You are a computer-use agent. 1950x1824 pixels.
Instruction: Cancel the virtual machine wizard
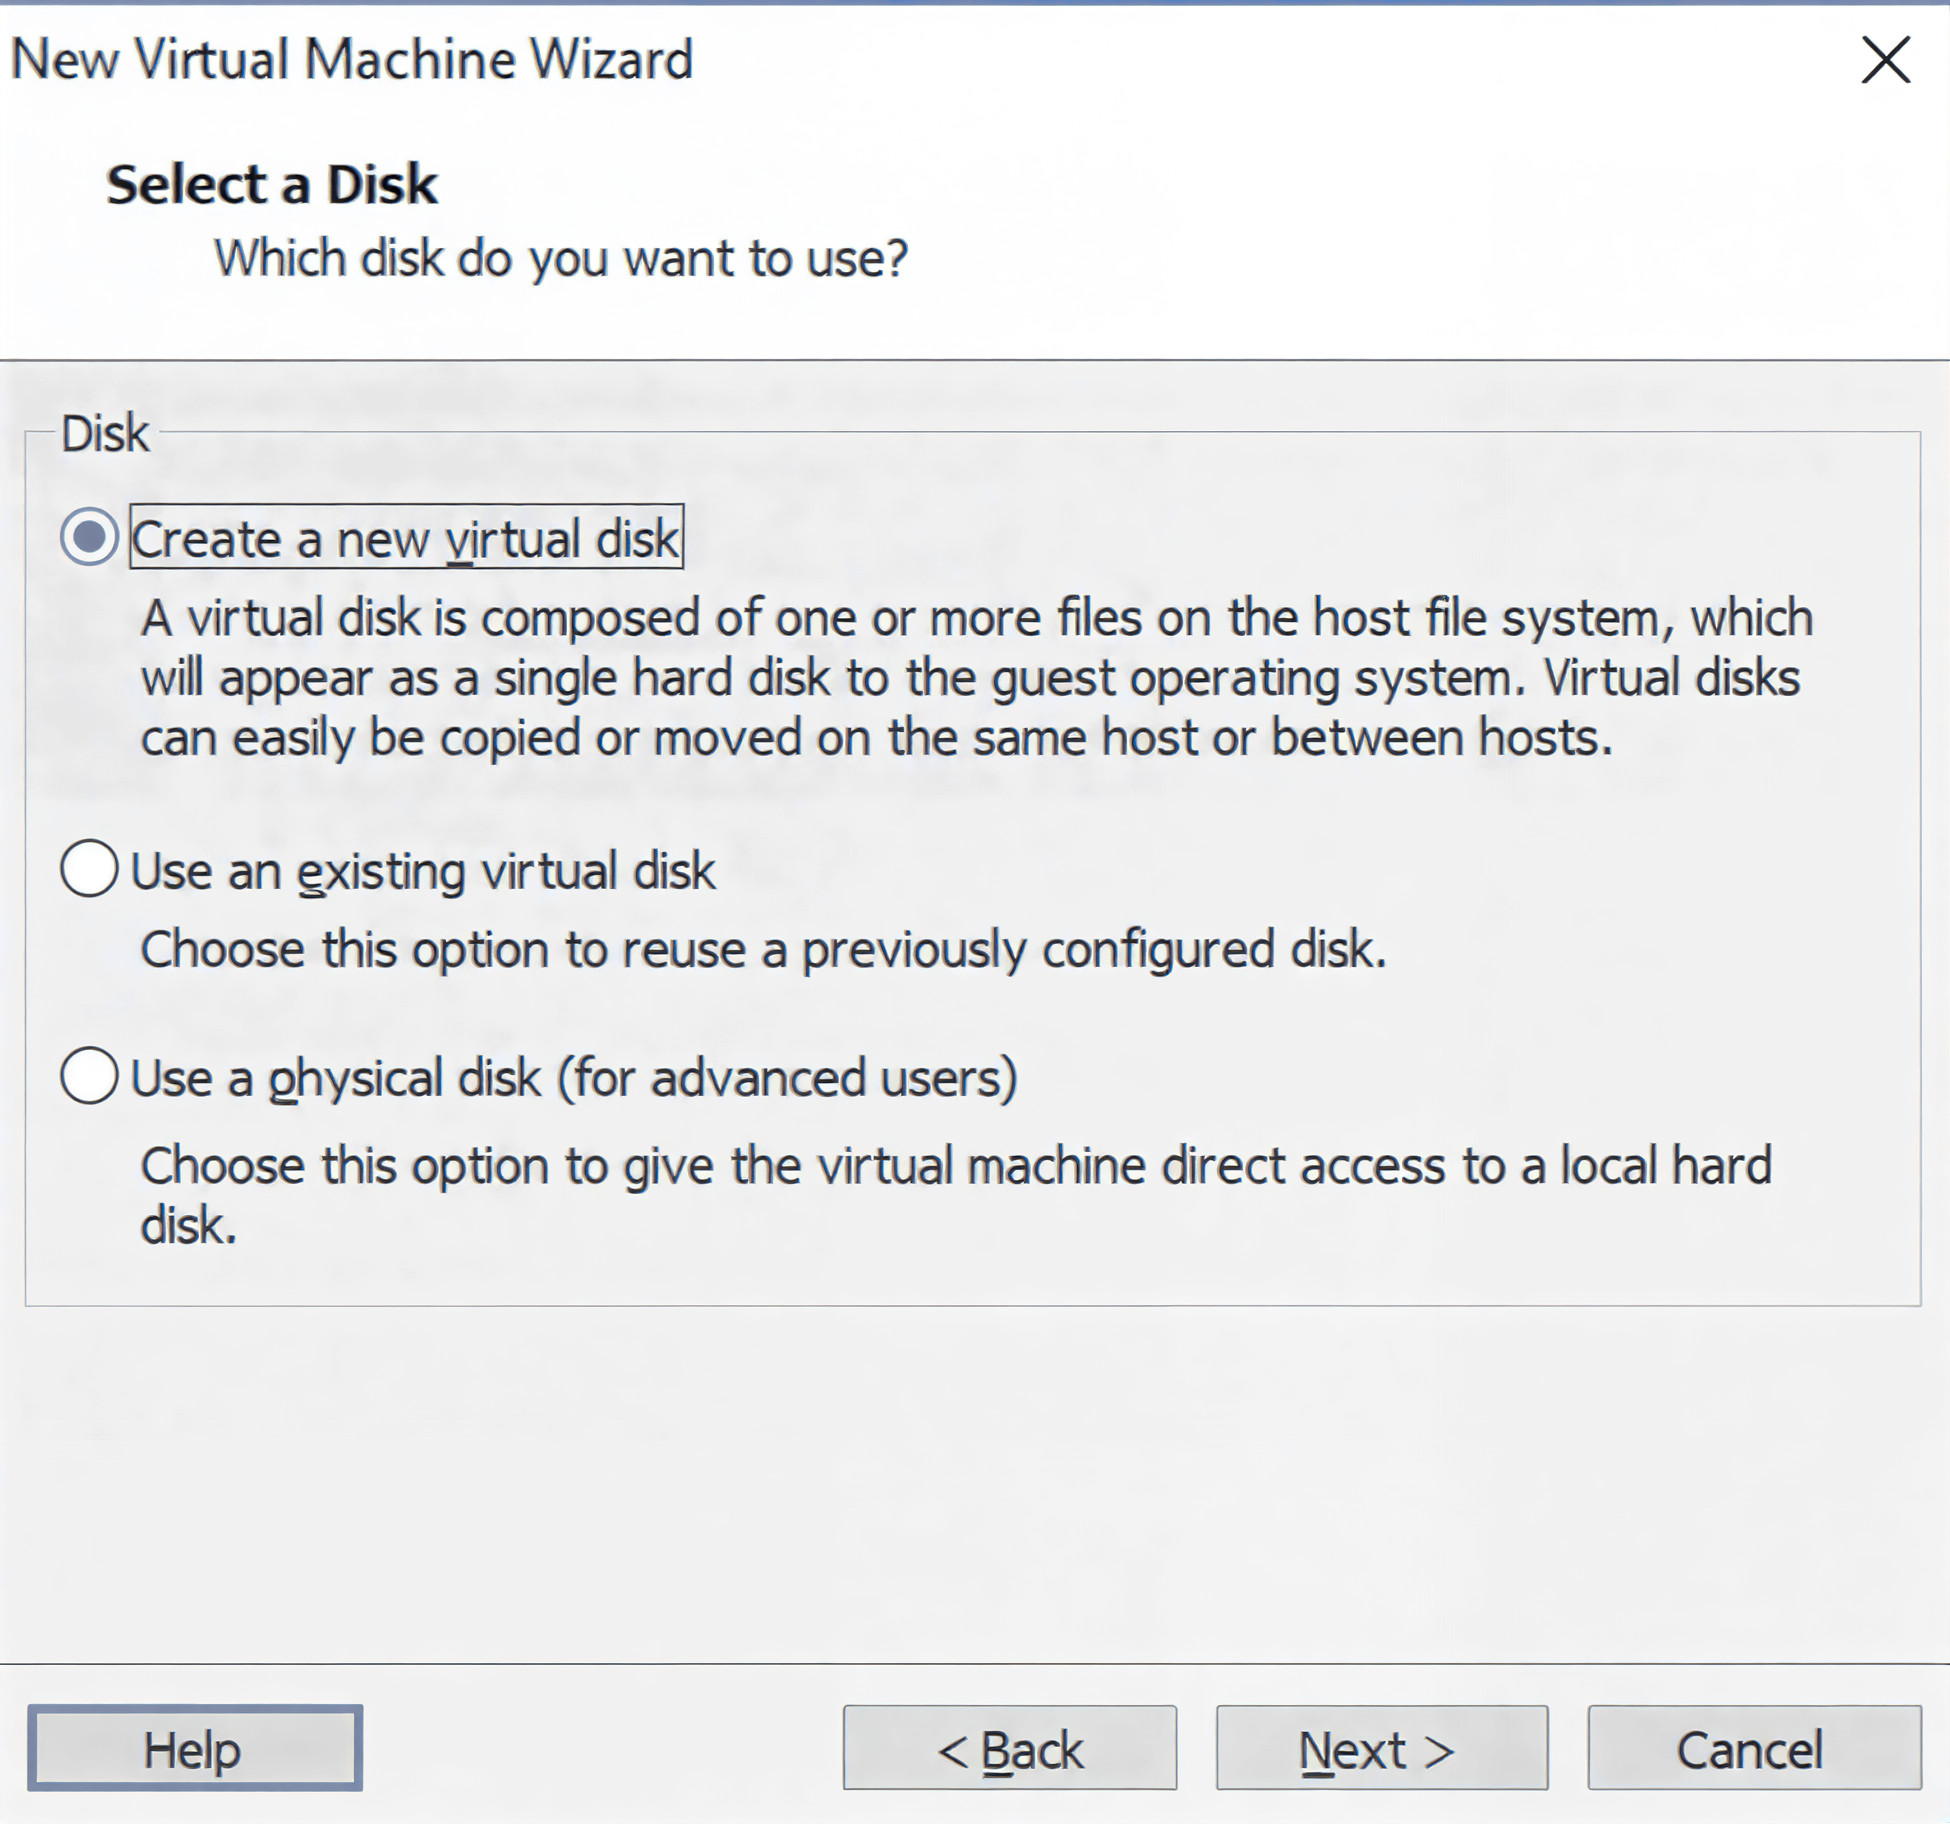click(x=1754, y=1749)
